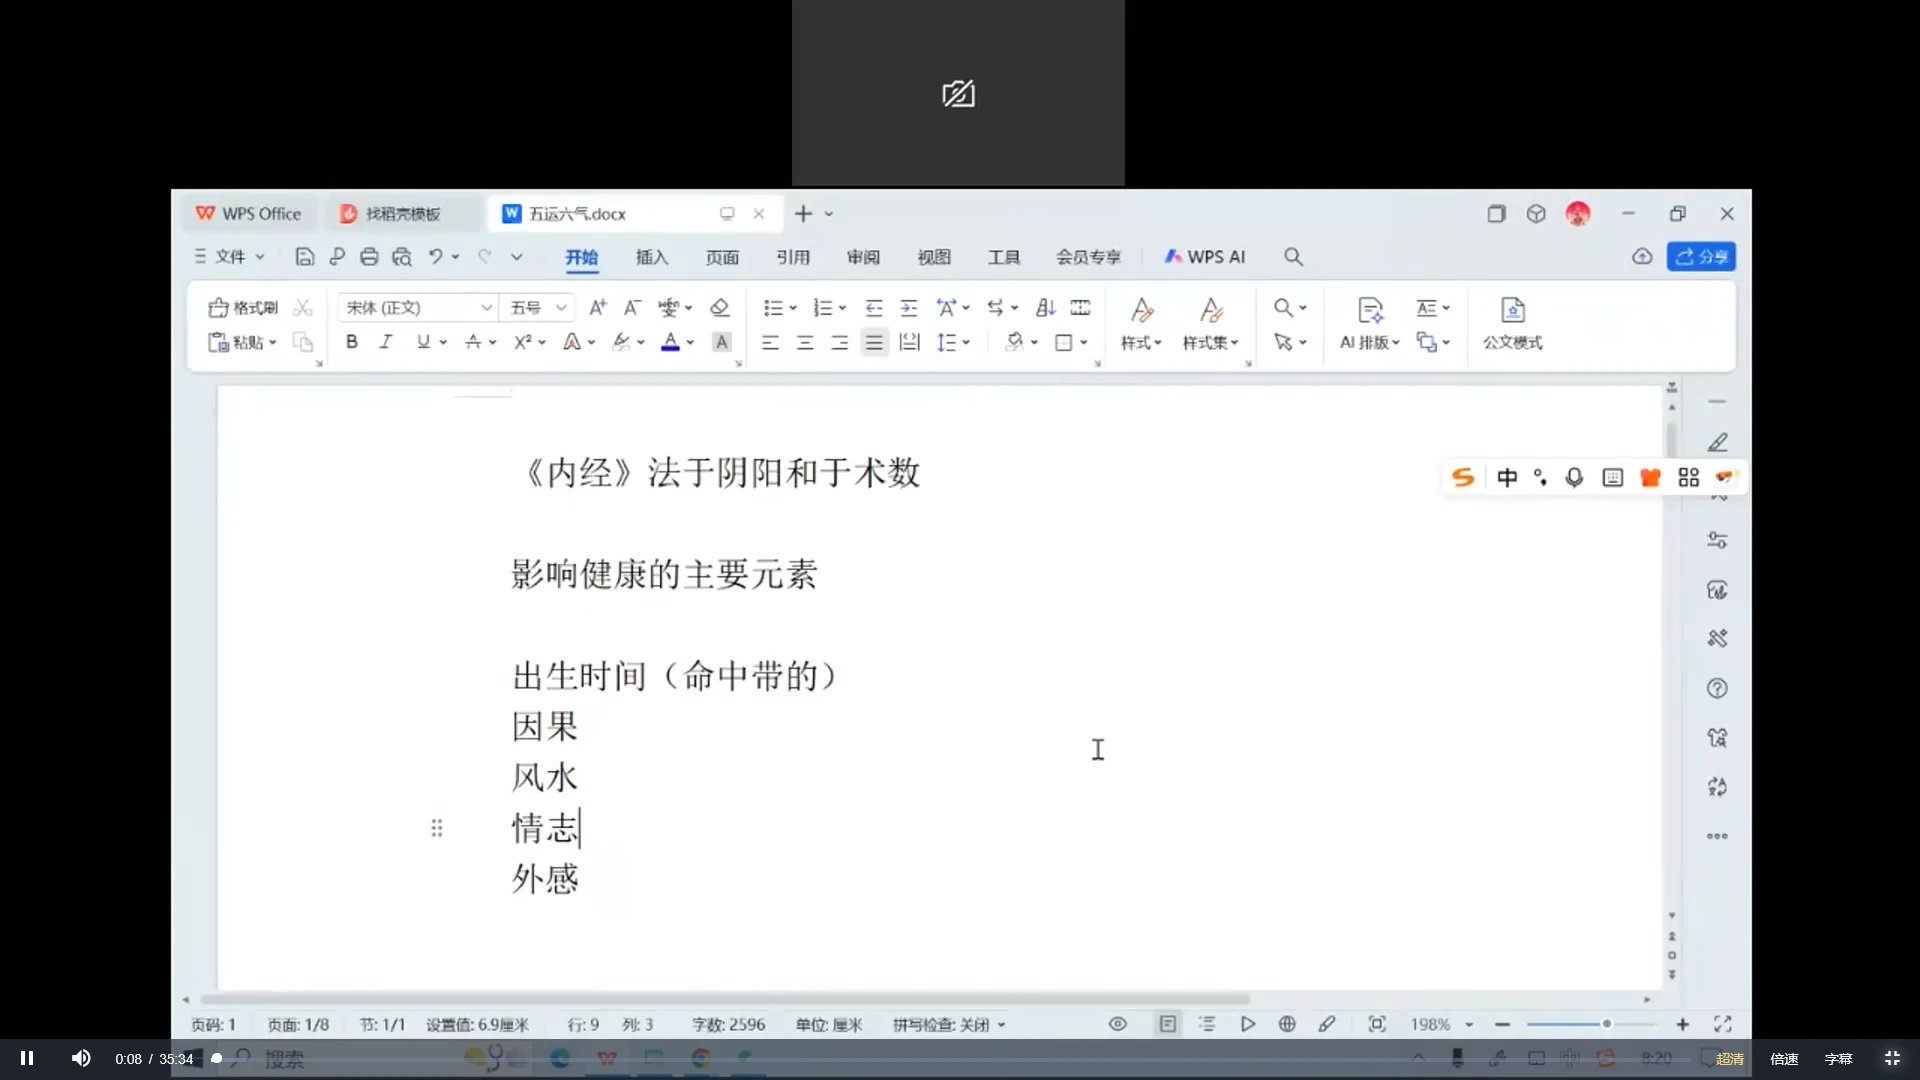
Task: Open the font name 宋体 dropdown
Action: pyautogui.click(x=486, y=308)
